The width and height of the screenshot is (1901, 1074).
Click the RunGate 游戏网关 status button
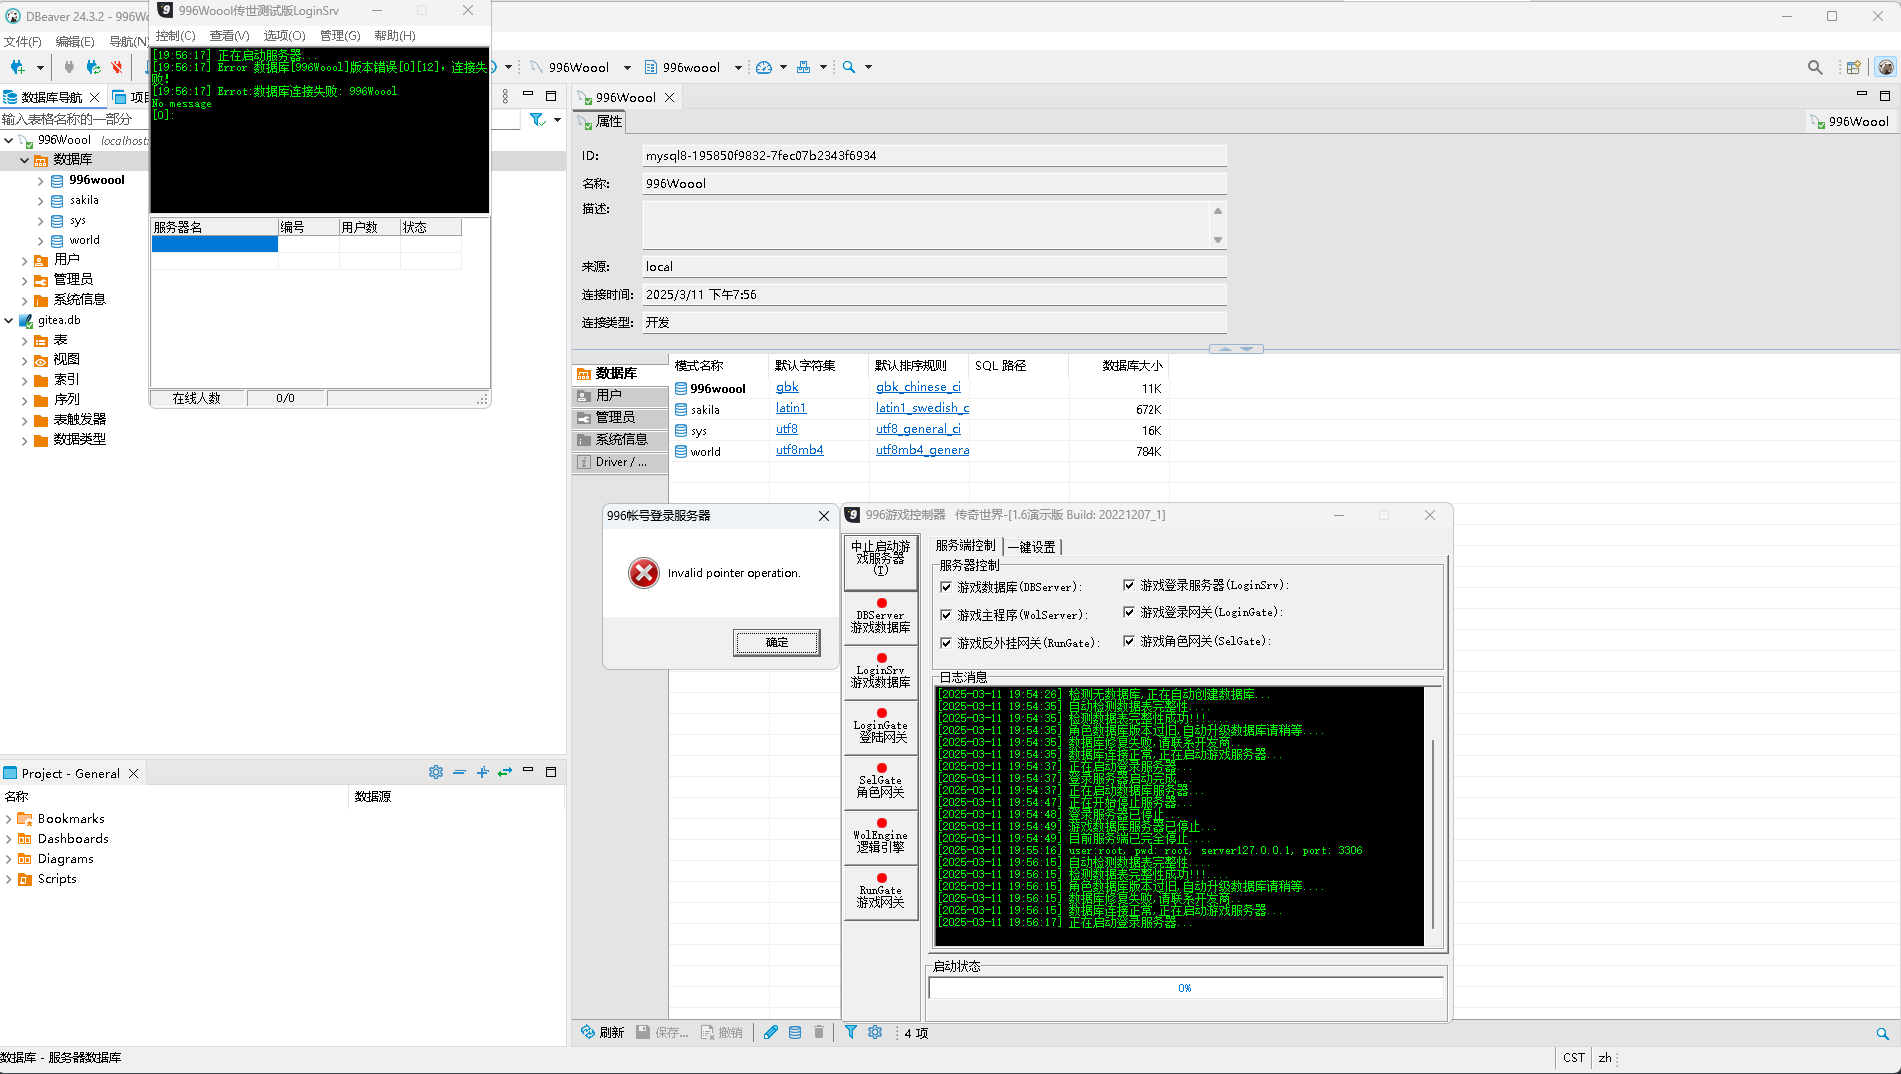tap(880, 891)
